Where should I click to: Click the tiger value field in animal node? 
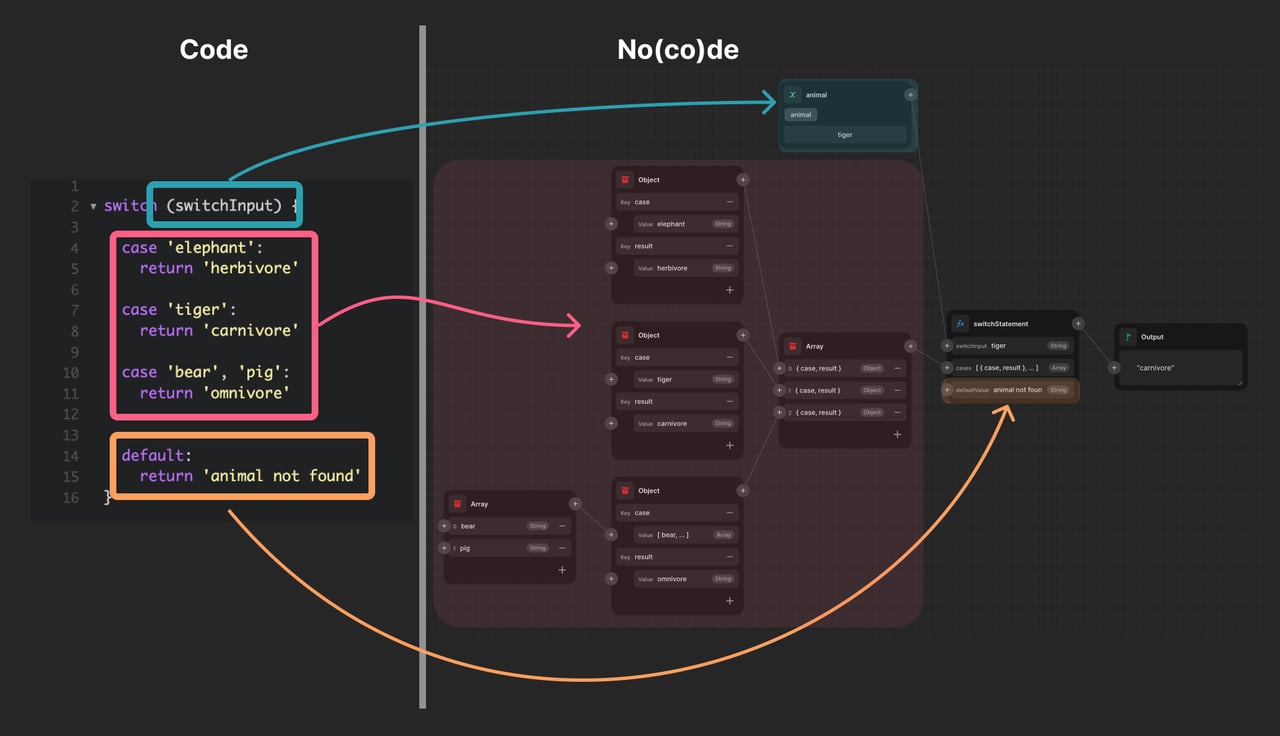click(x=845, y=135)
